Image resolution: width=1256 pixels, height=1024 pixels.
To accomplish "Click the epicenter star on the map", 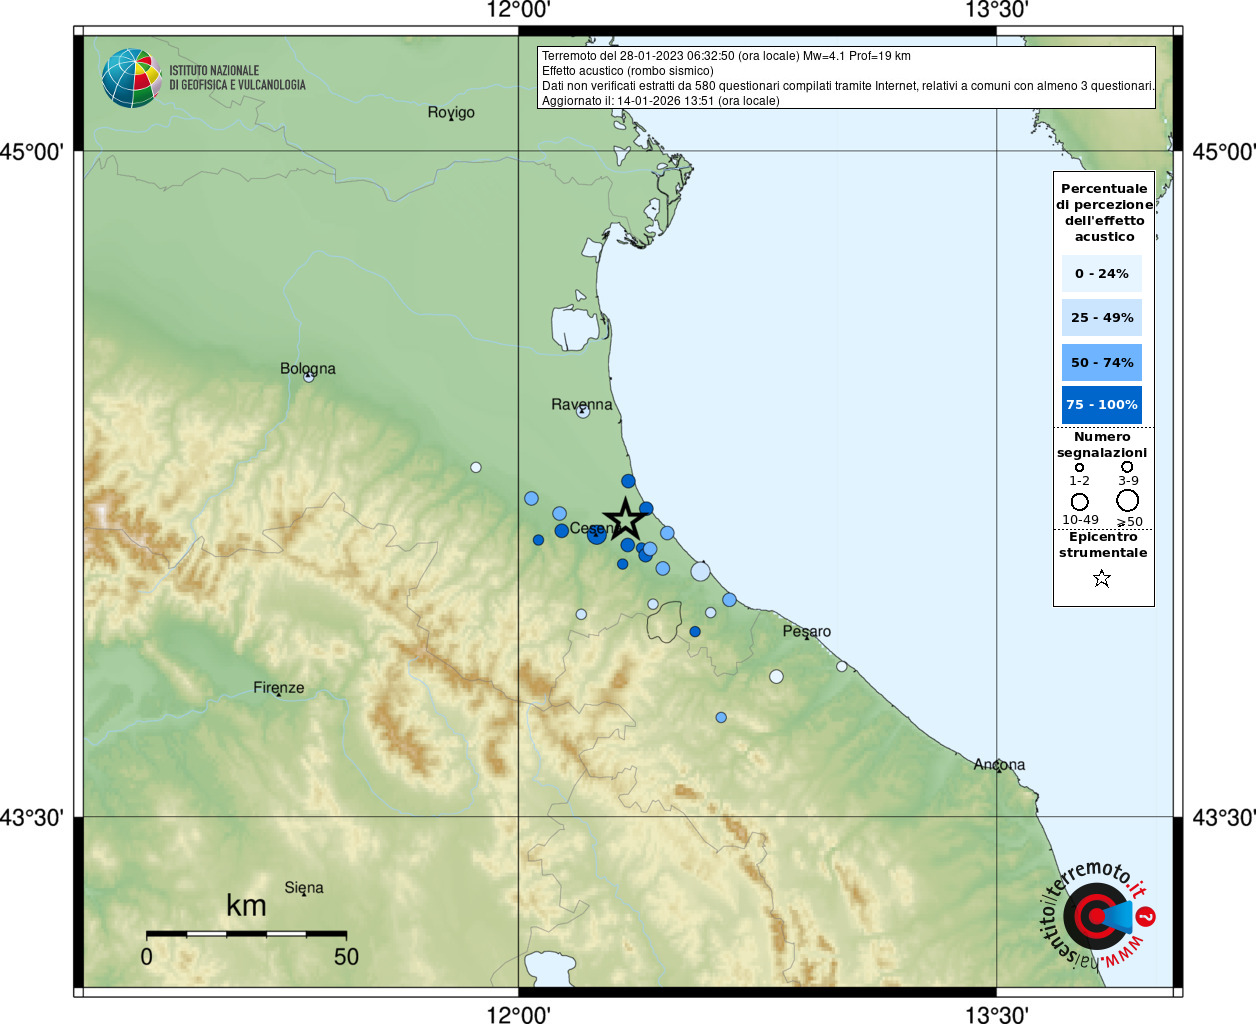I will pyautogui.click(x=625, y=519).
